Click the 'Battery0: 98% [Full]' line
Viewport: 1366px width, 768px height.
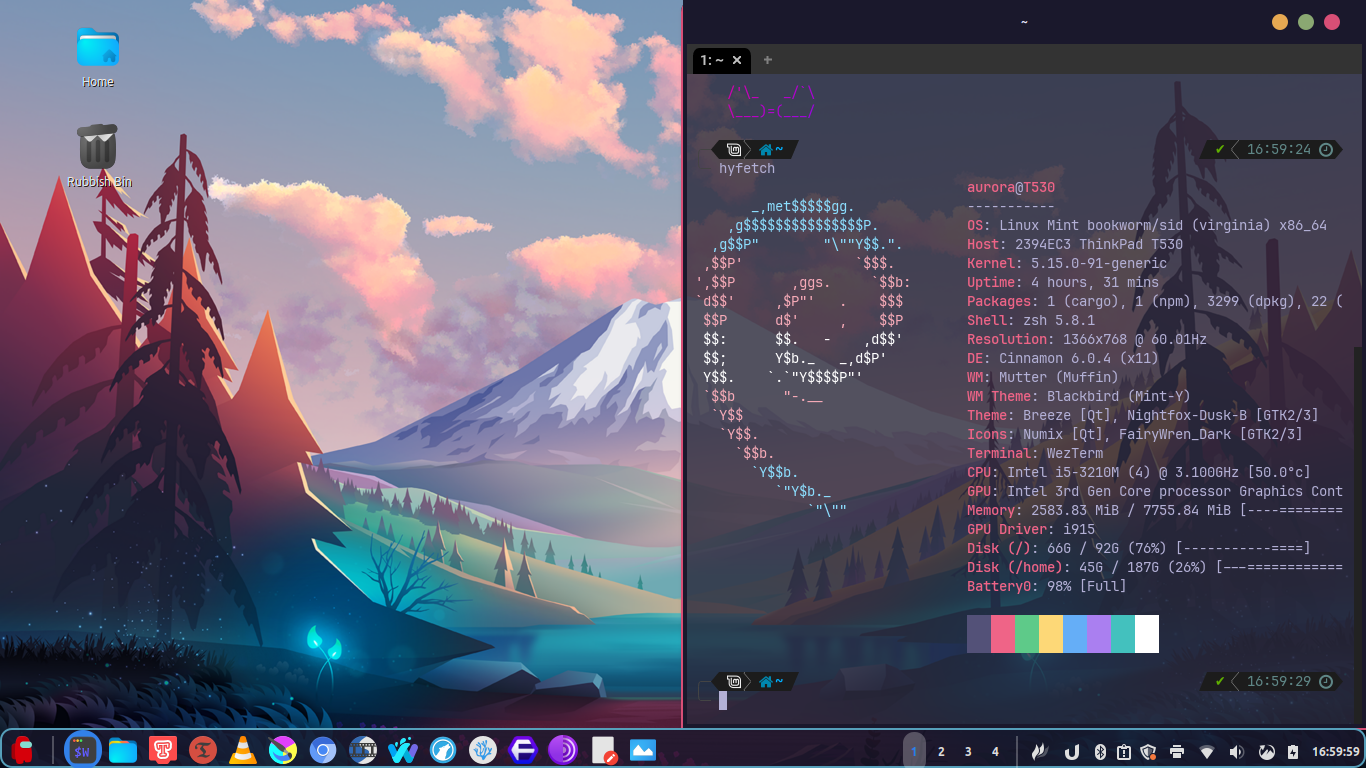pos(1047,587)
